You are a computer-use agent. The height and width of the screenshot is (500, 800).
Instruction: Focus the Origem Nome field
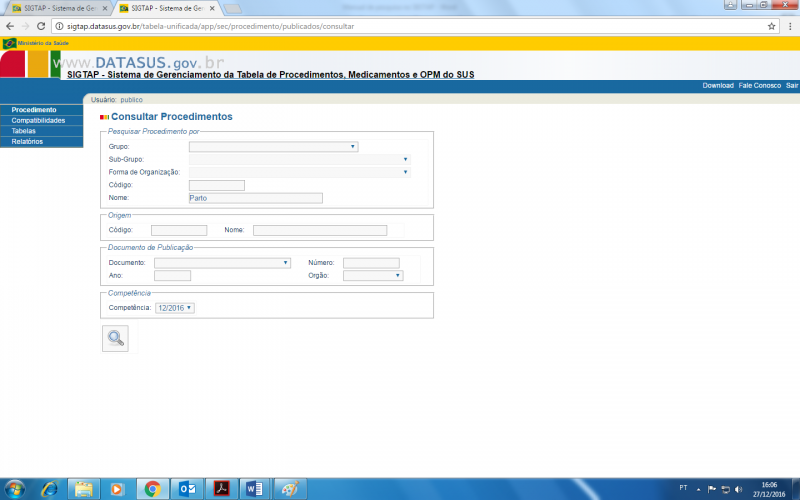(320, 230)
